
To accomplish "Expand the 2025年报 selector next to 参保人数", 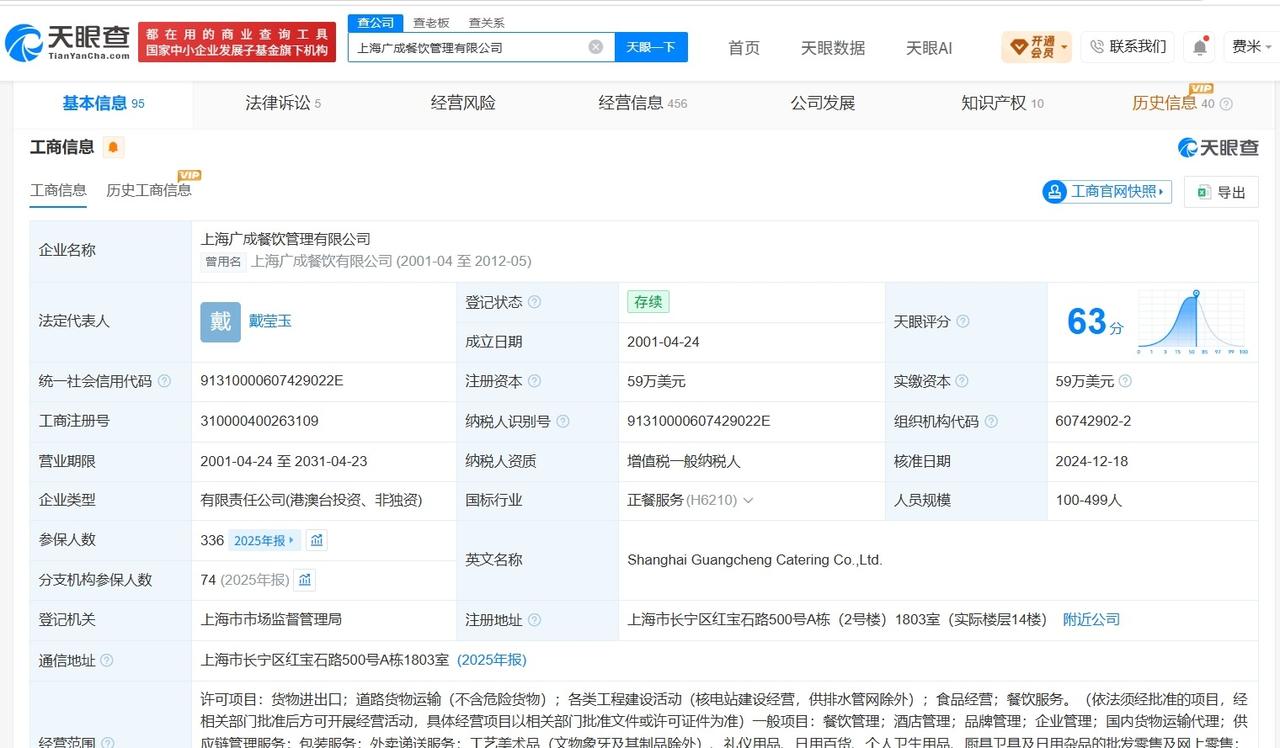I will click(264, 540).
